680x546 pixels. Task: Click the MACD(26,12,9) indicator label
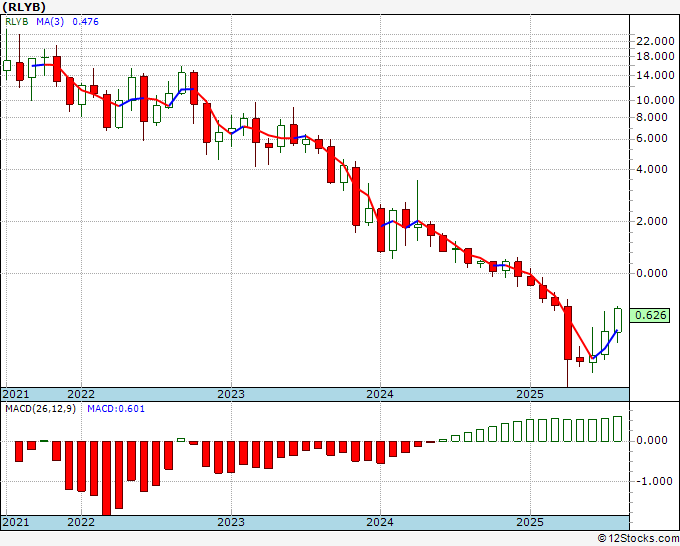tap(40, 409)
